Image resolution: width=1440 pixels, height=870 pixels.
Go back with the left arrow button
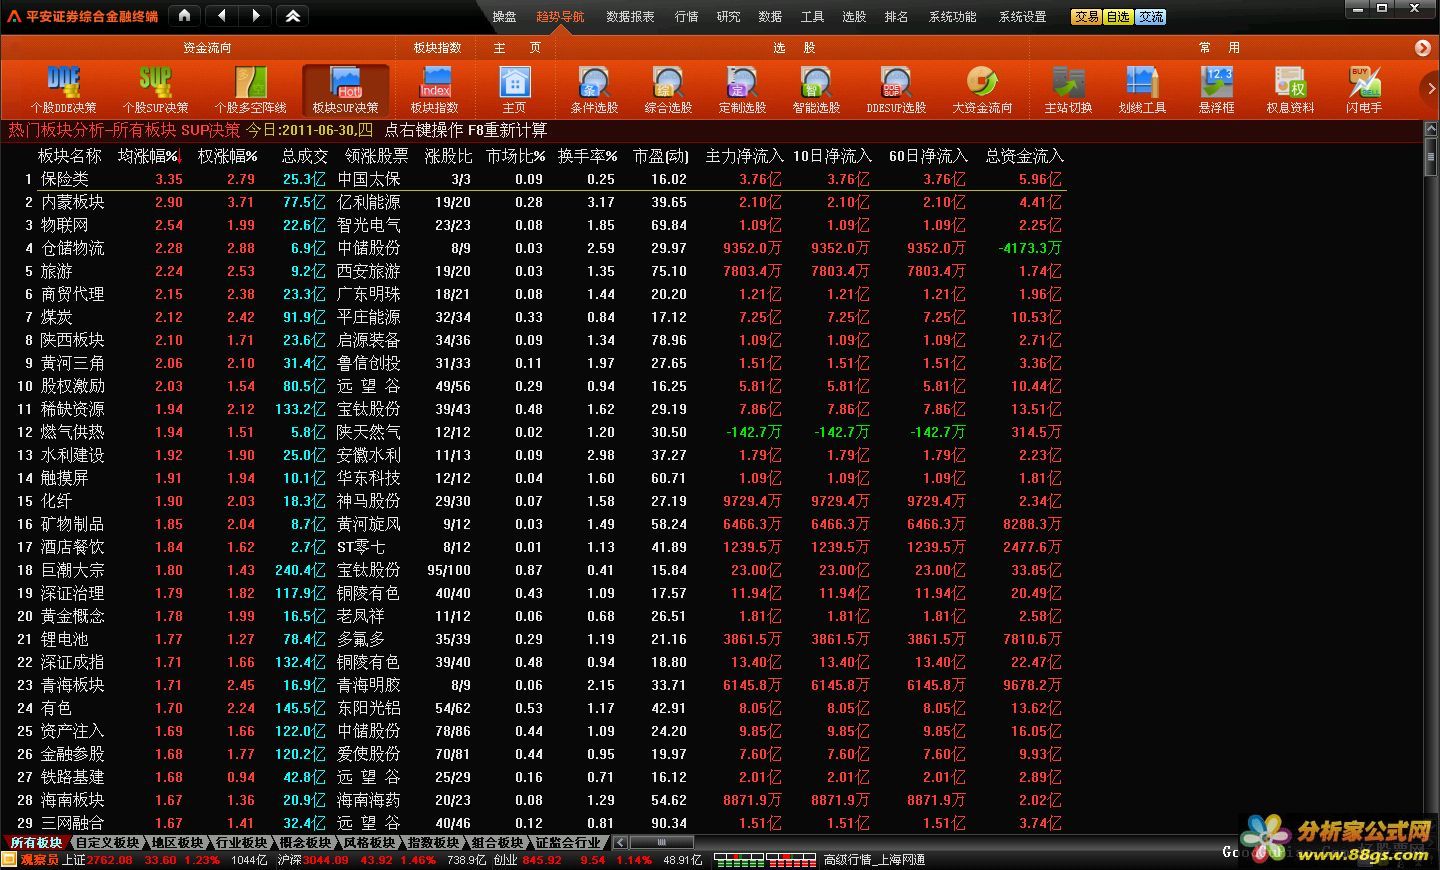(x=221, y=16)
